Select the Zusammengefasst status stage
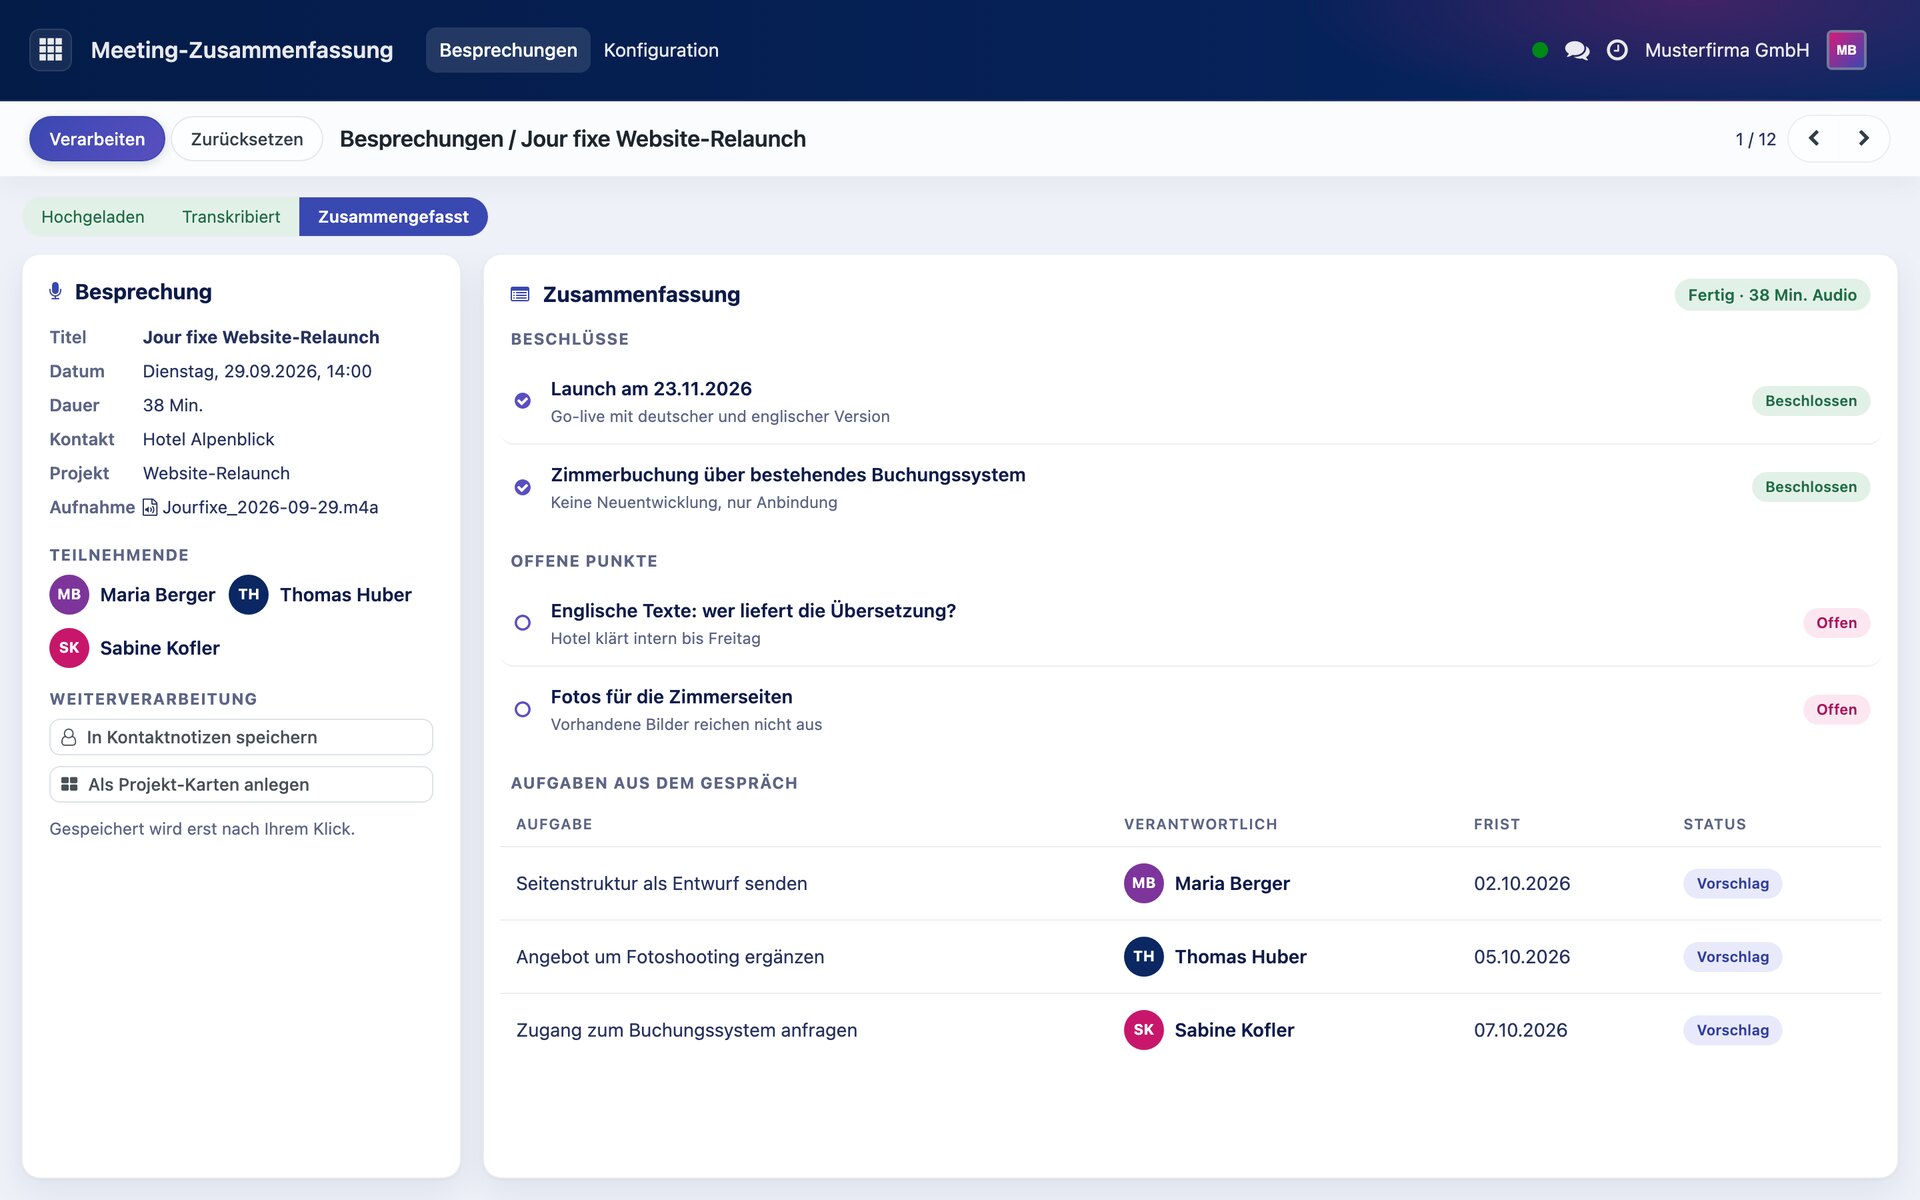 (x=393, y=217)
